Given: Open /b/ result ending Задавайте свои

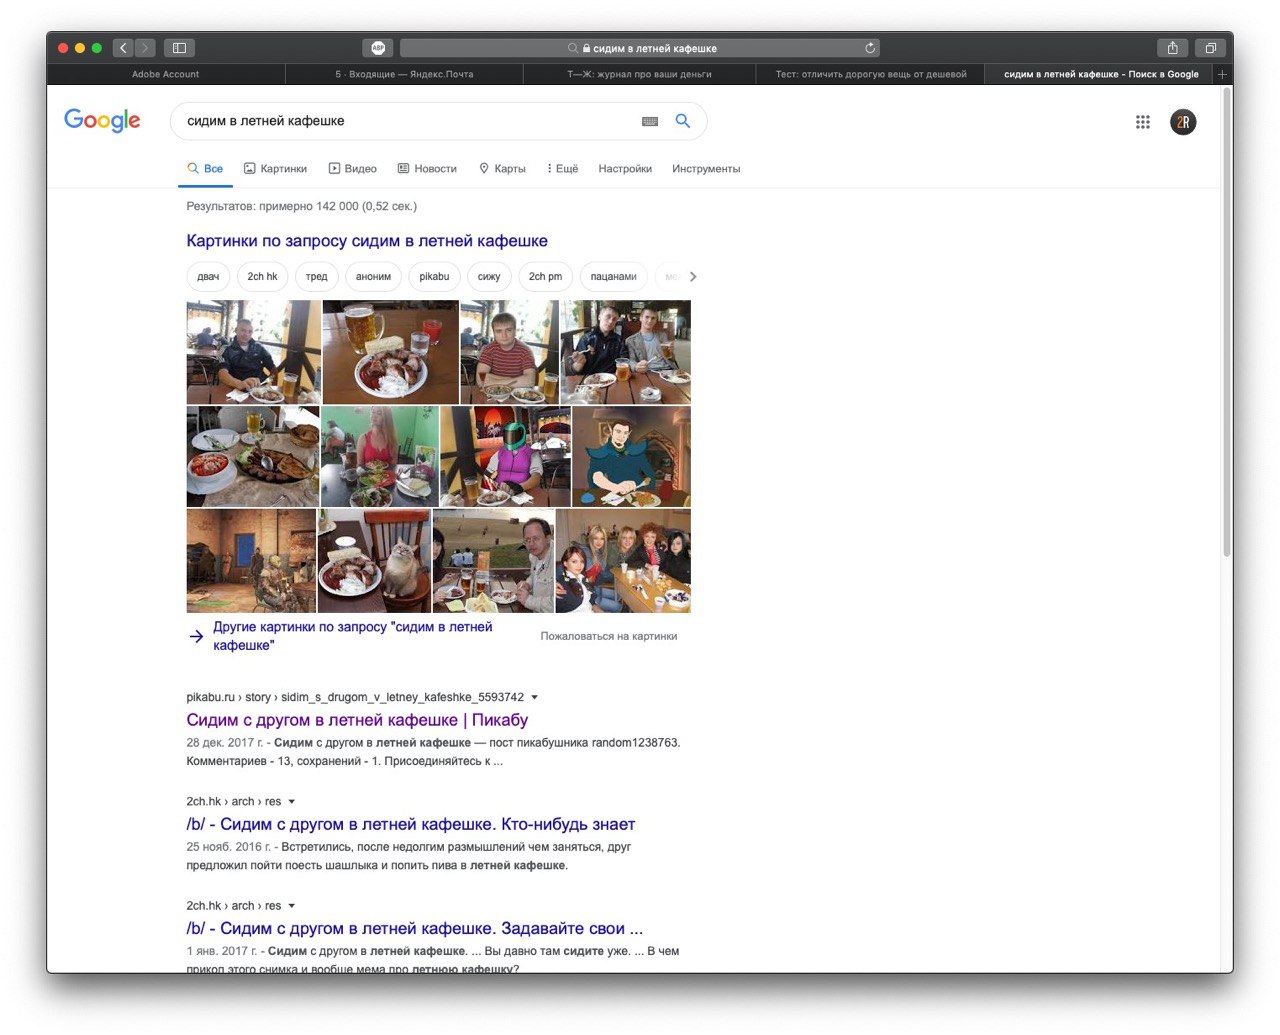Looking at the screenshot, I should [414, 928].
